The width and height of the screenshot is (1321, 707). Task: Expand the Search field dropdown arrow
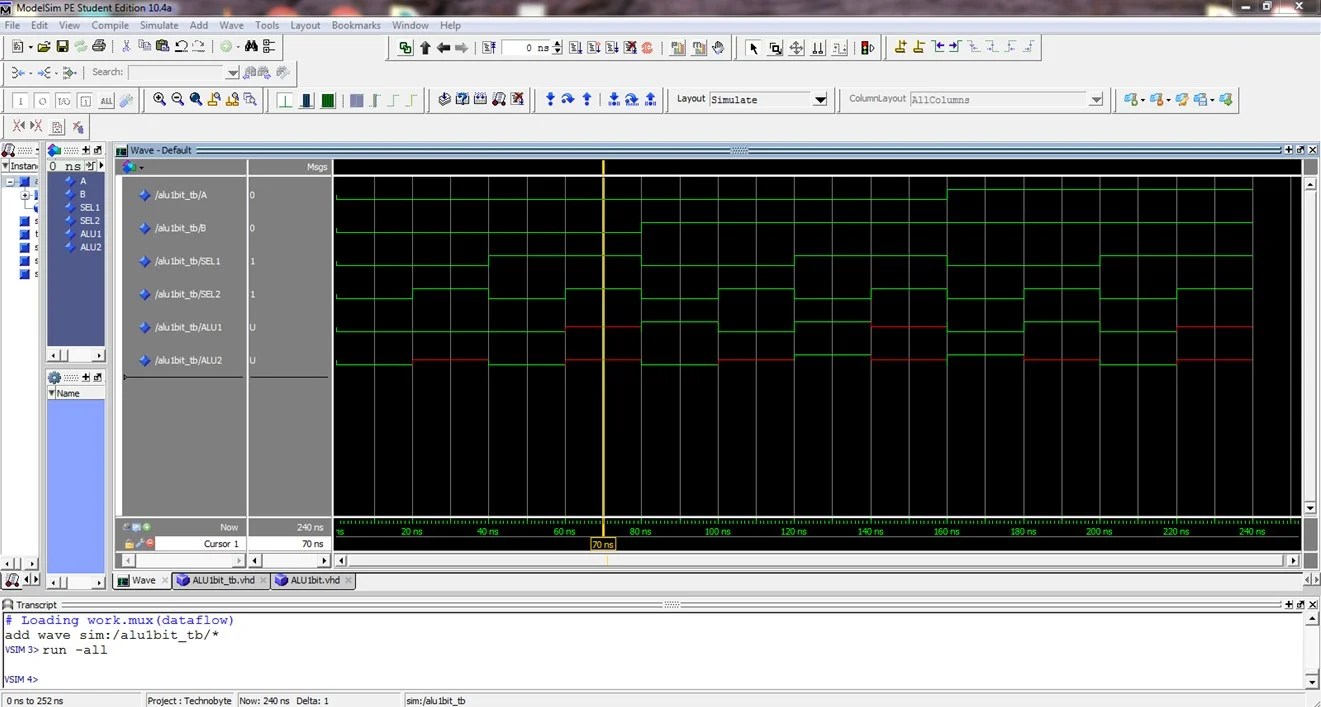(x=233, y=73)
